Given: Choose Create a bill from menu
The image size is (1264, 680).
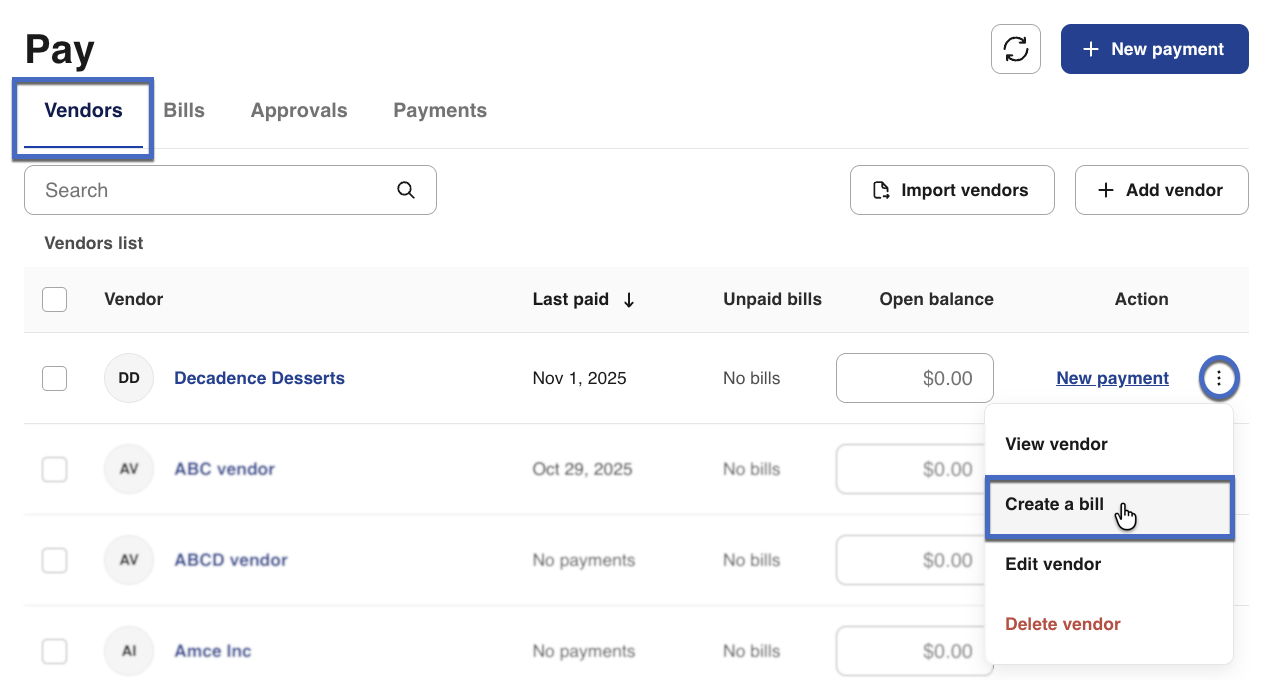Looking at the screenshot, I should pos(1055,504).
